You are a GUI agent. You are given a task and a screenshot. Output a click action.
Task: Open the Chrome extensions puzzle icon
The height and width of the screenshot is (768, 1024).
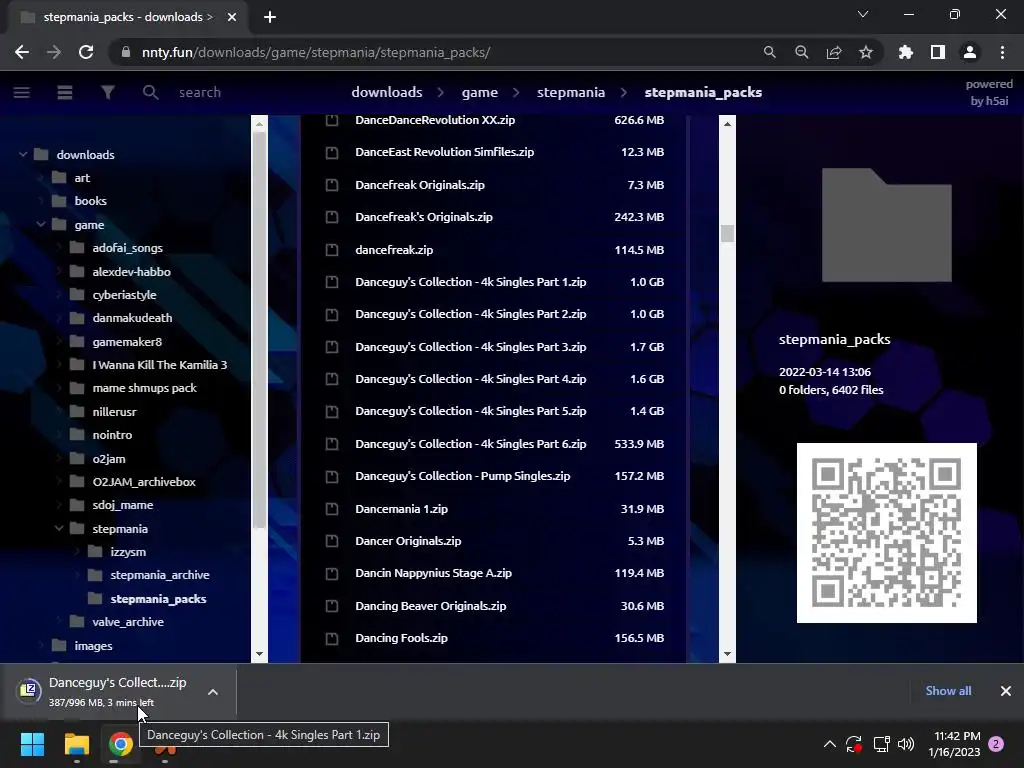tap(905, 52)
